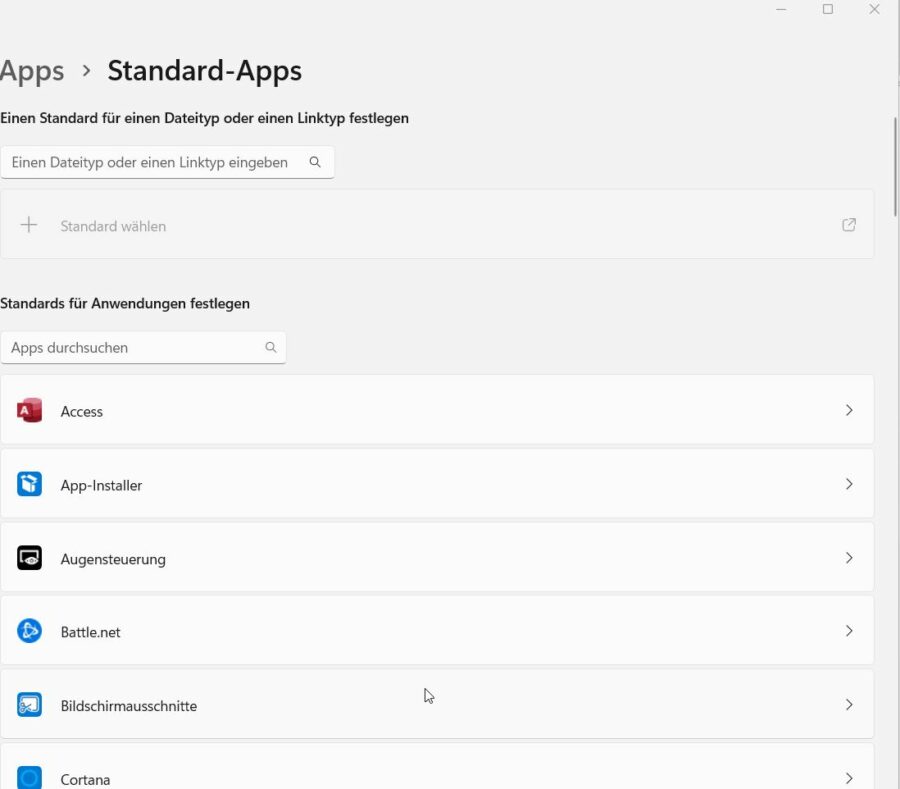Select the Cortana icon

tap(29, 778)
